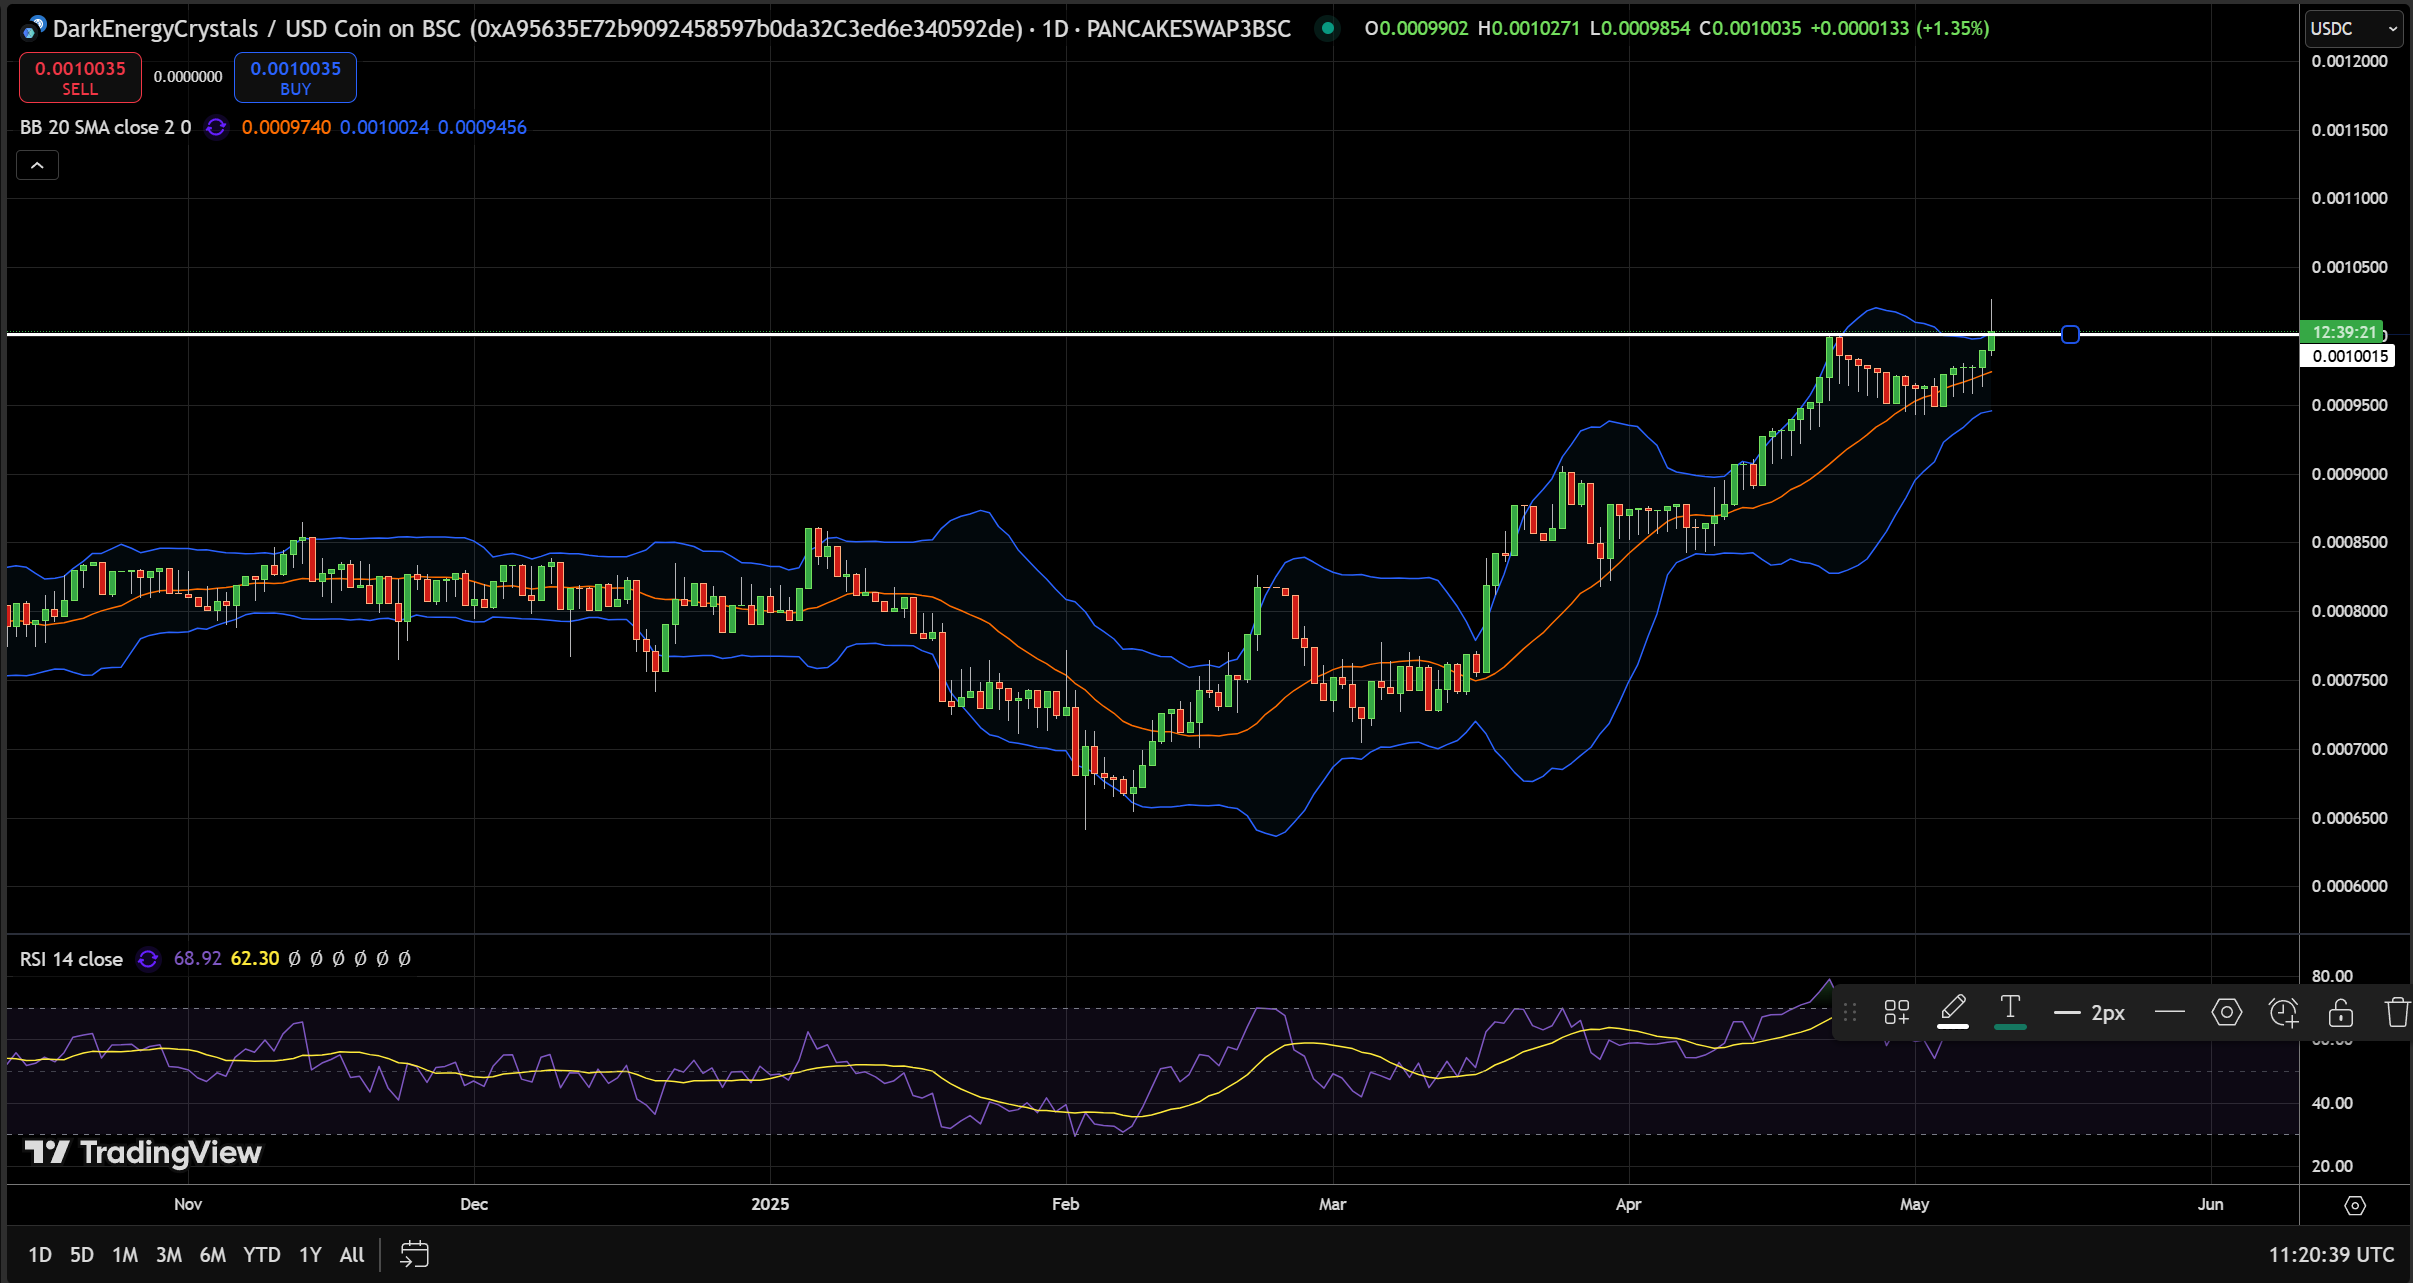Open the drawing templates icon in floating toolbar
Image resolution: width=2413 pixels, height=1283 pixels.
pyautogui.click(x=1896, y=1012)
